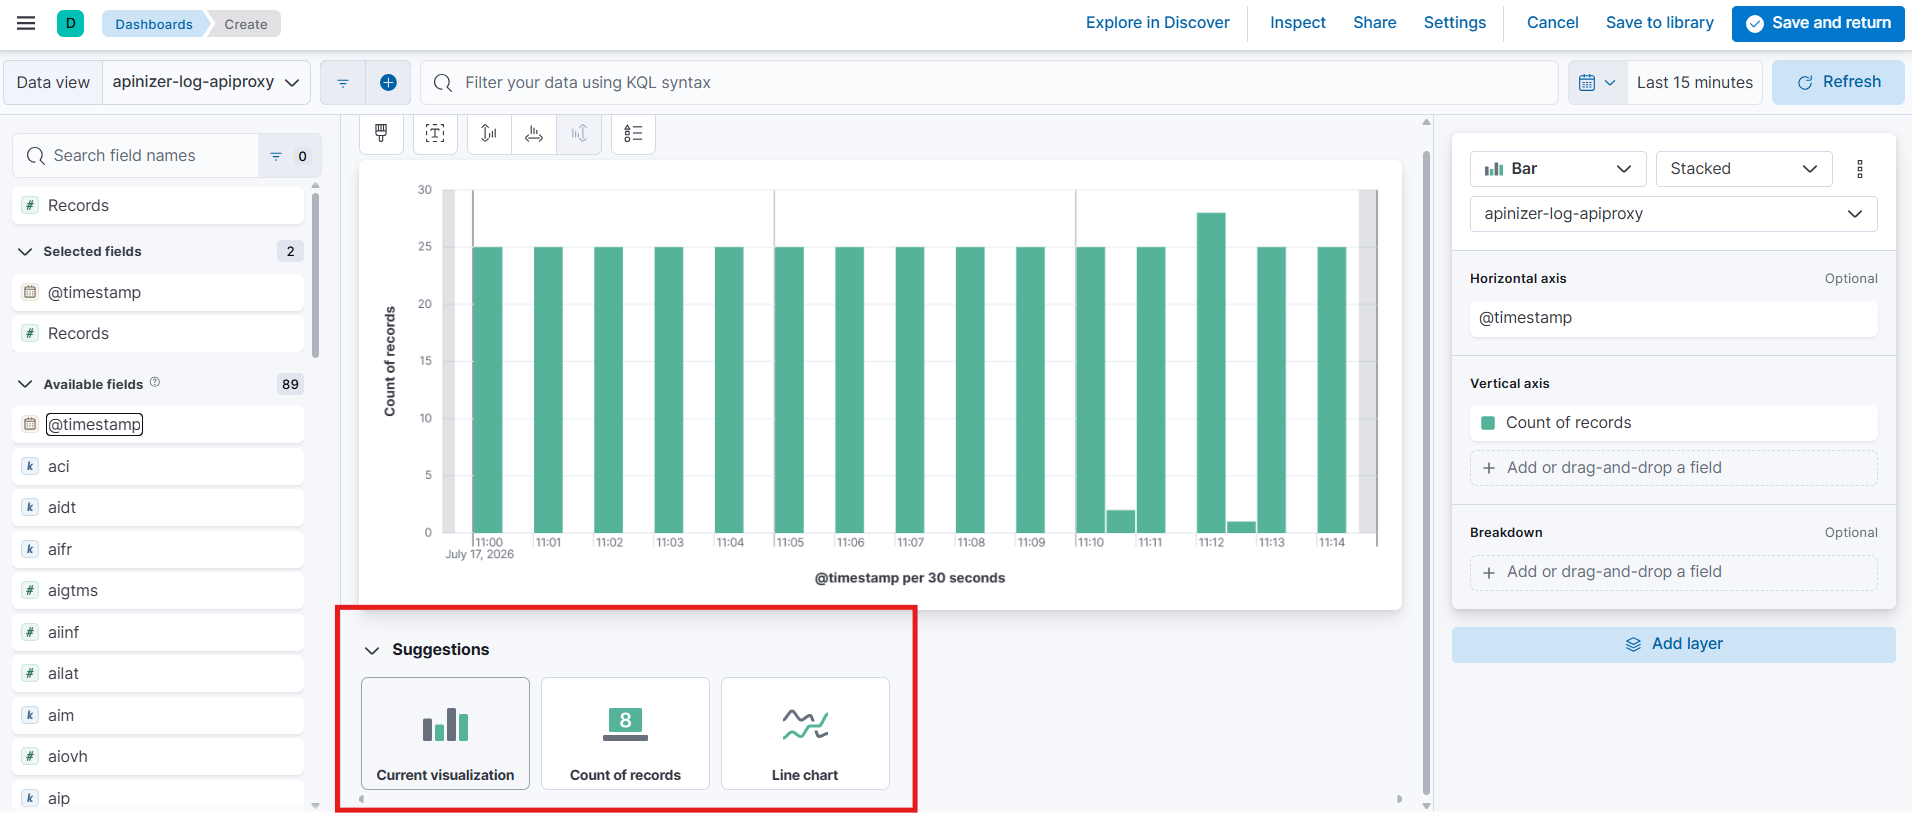
Task: Open the Stacked mode dropdown
Action: tap(1744, 169)
